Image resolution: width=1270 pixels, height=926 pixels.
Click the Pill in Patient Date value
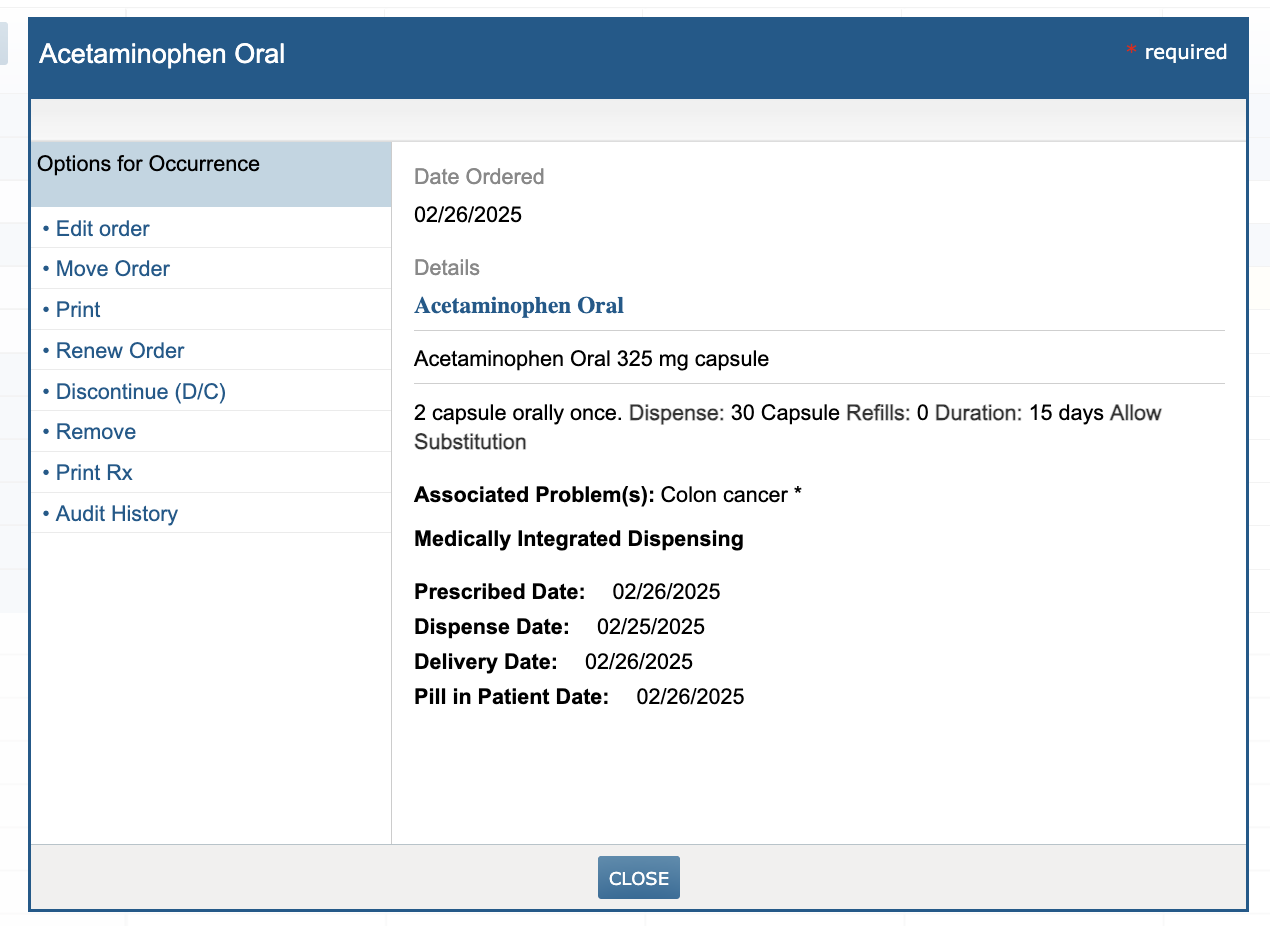pyautogui.click(x=690, y=697)
